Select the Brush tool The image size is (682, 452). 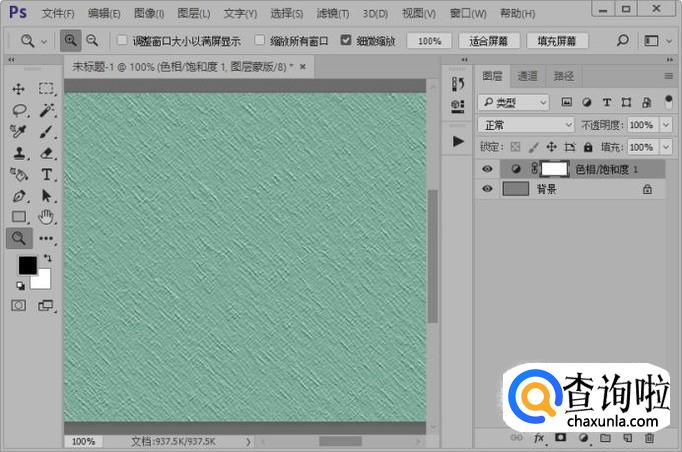46,131
